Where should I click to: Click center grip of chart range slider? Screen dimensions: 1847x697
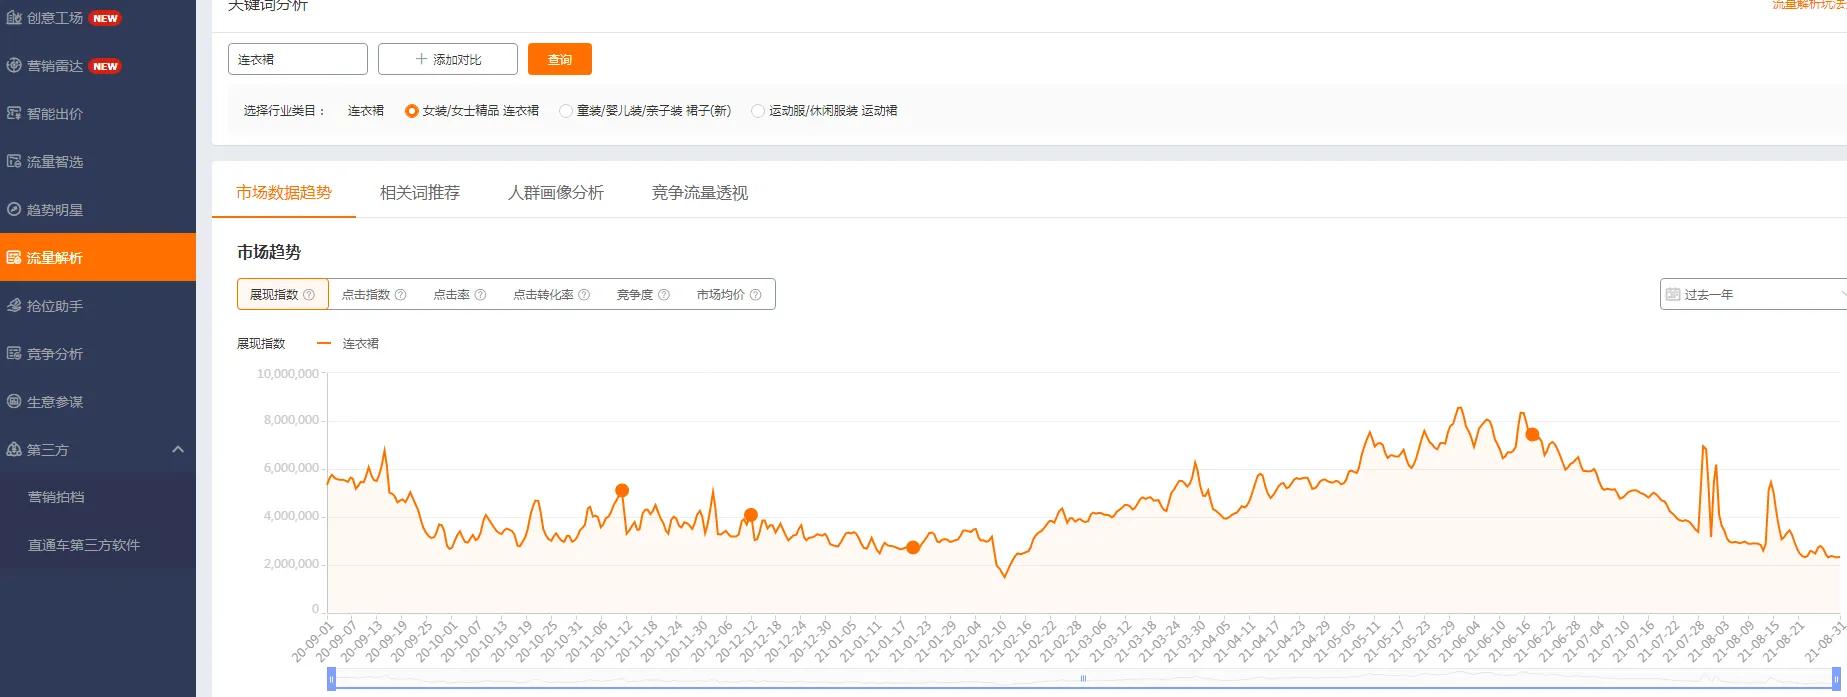pos(1083,679)
